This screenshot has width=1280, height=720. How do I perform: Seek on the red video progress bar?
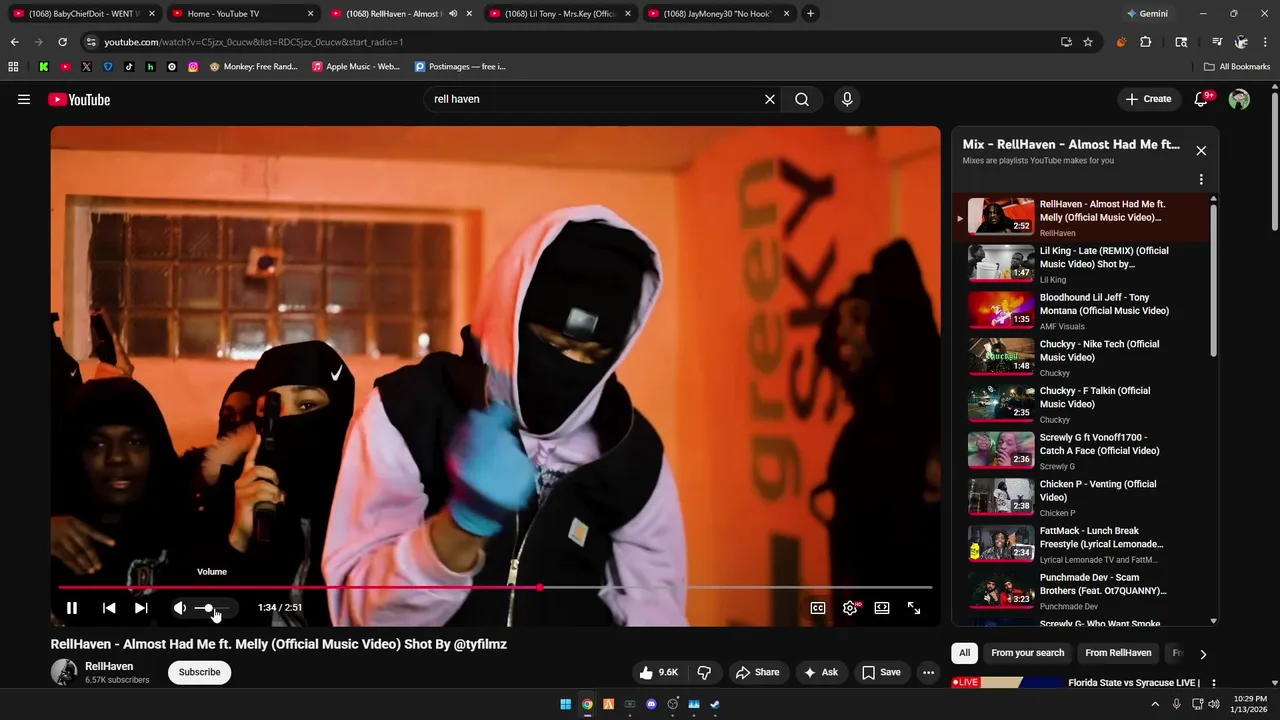(495, 588)
